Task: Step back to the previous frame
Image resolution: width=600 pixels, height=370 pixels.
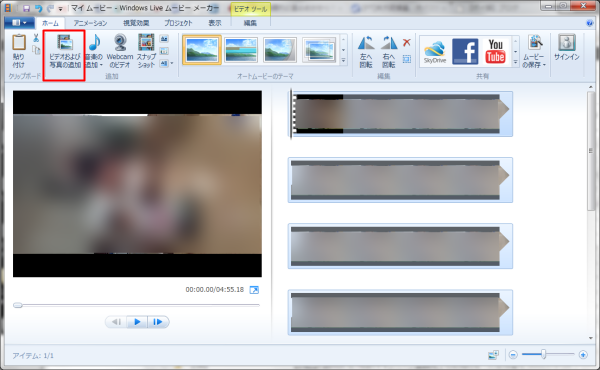Action: [x=116, y=322]
